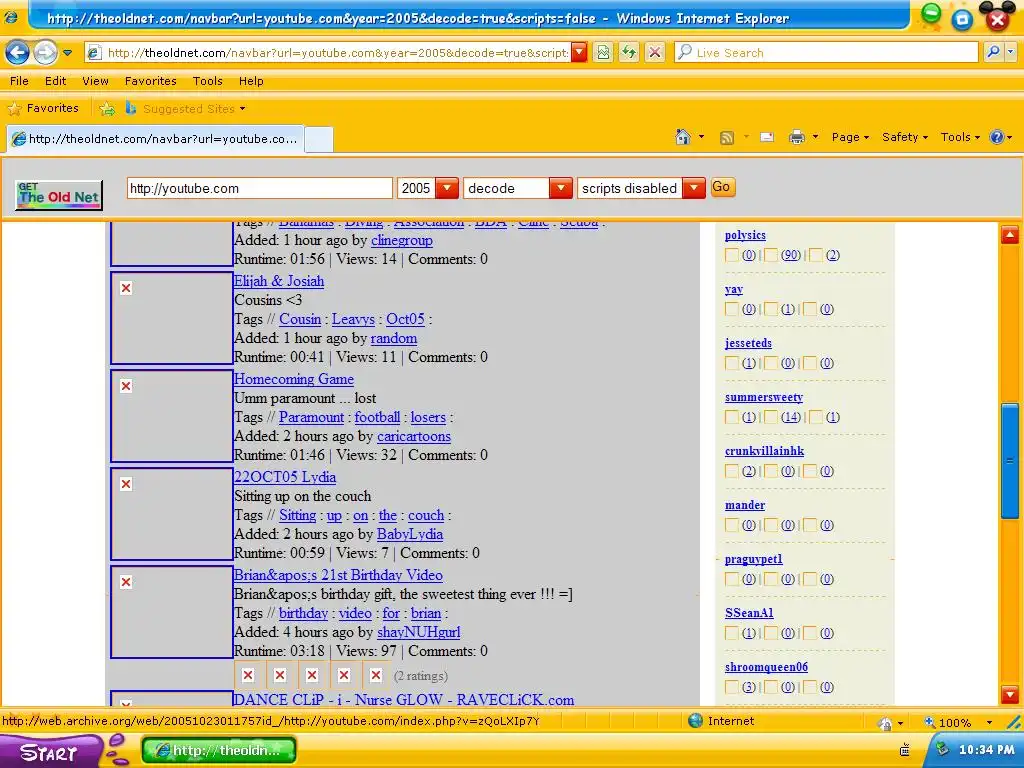This screenshot has width=1024, height=768.
Task: Click the Go button
Action: click(x=722, y=187)
